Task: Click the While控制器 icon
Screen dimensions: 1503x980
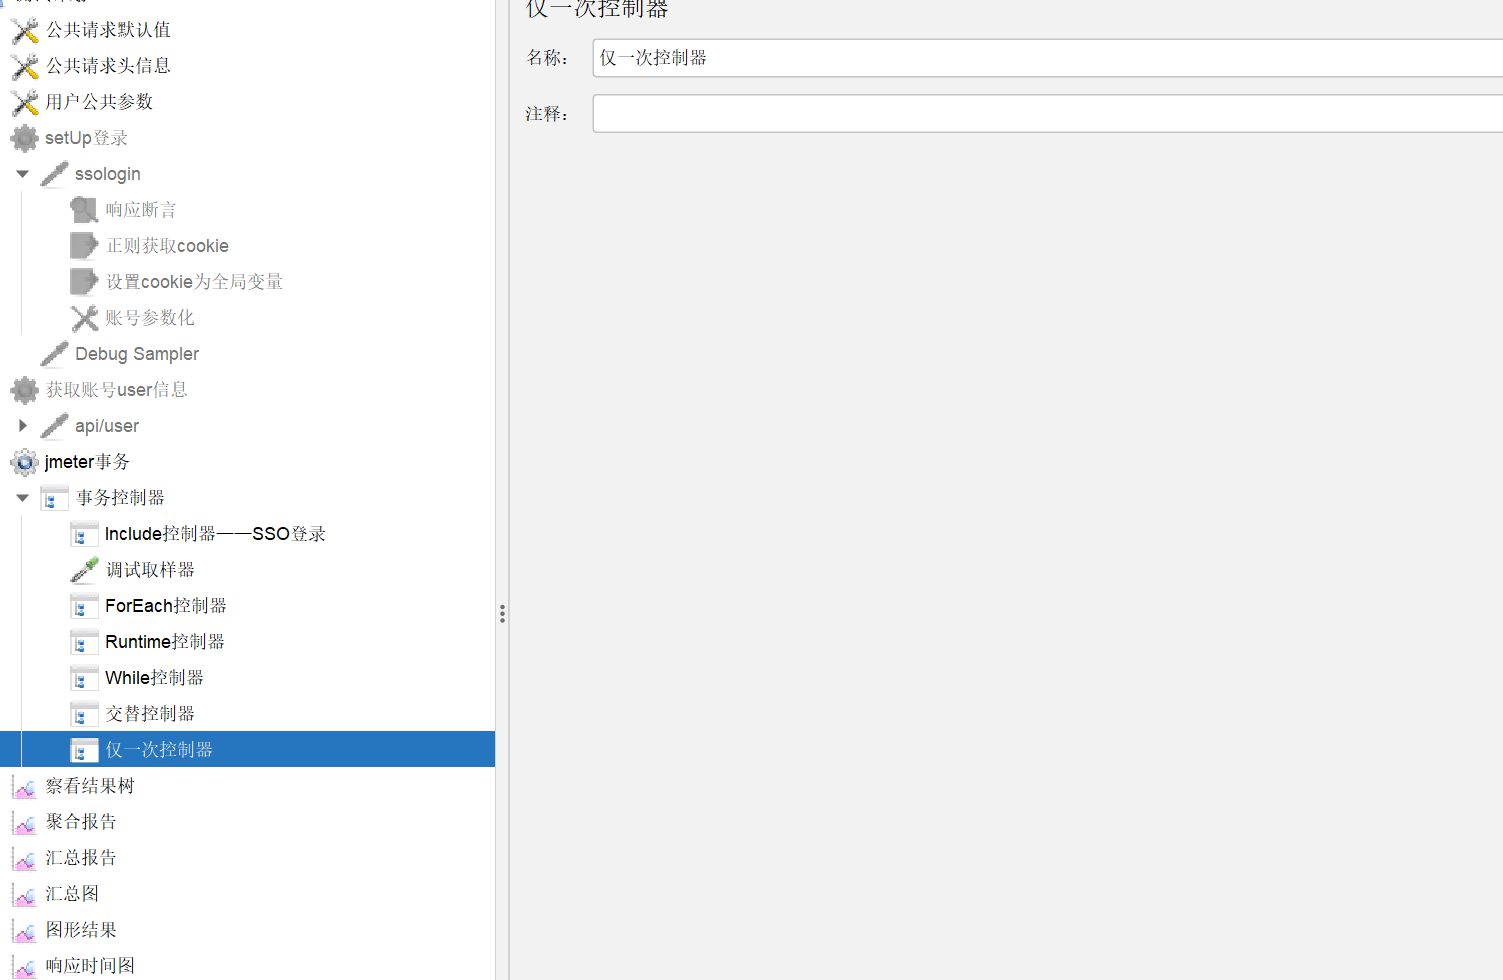Action: [x=85, y=678]
